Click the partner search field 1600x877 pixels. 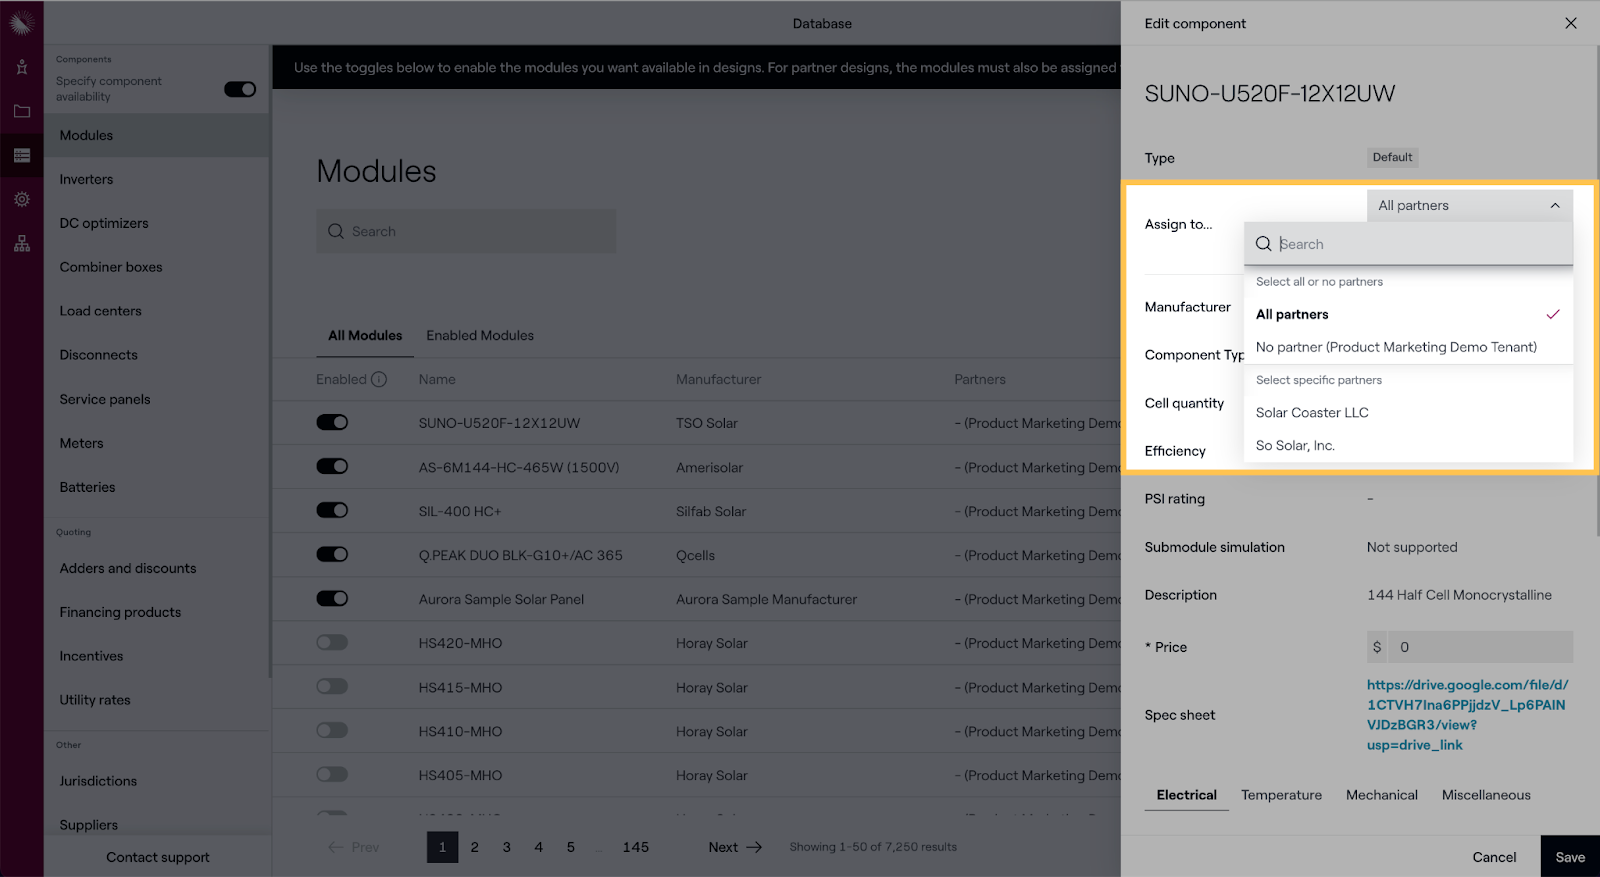1408,244
